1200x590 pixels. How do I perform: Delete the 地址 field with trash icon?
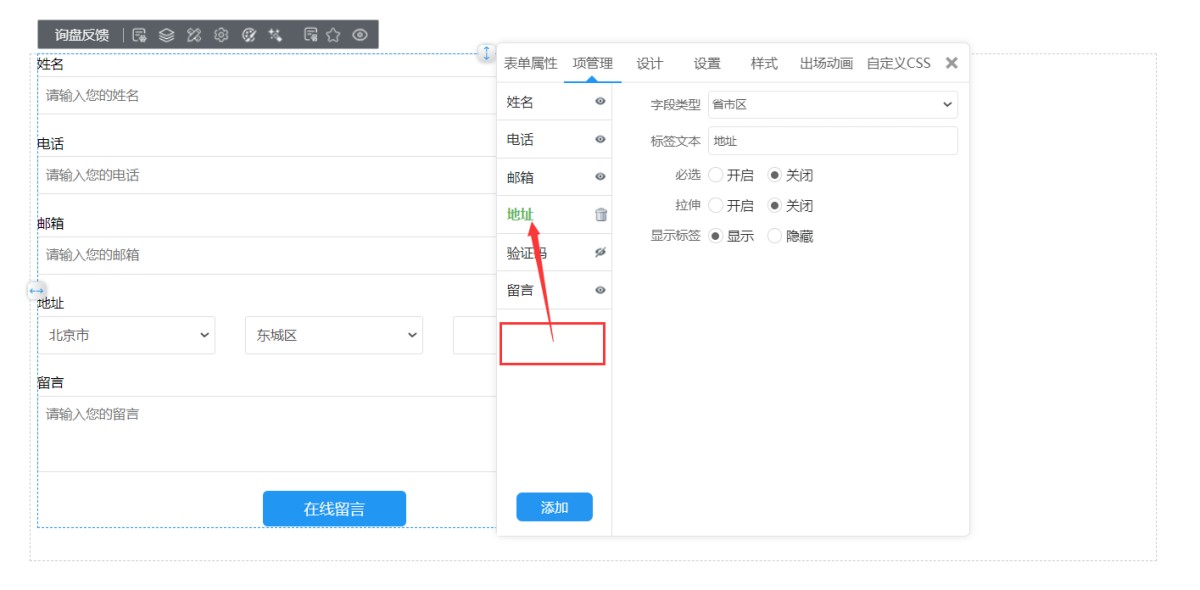click(x=601, y=214)
